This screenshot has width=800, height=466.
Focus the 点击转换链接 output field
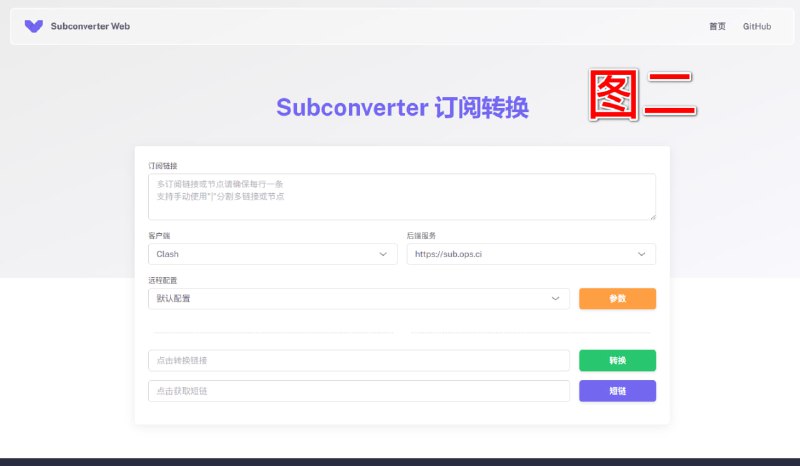point(359,360)
